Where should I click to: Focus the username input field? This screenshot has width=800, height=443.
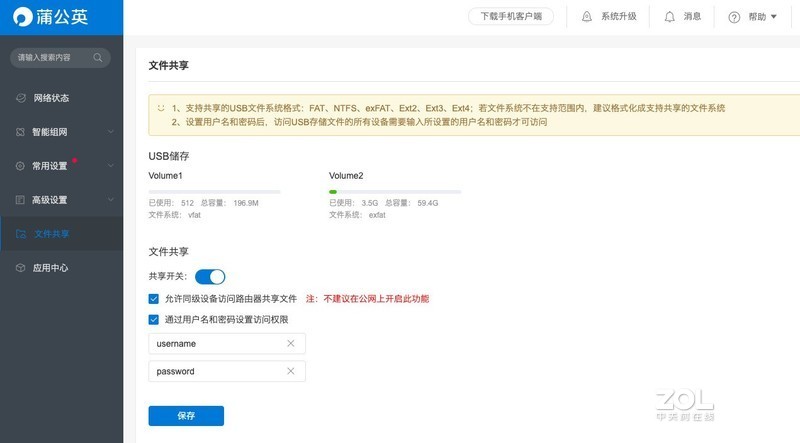(x=227, y=343)
